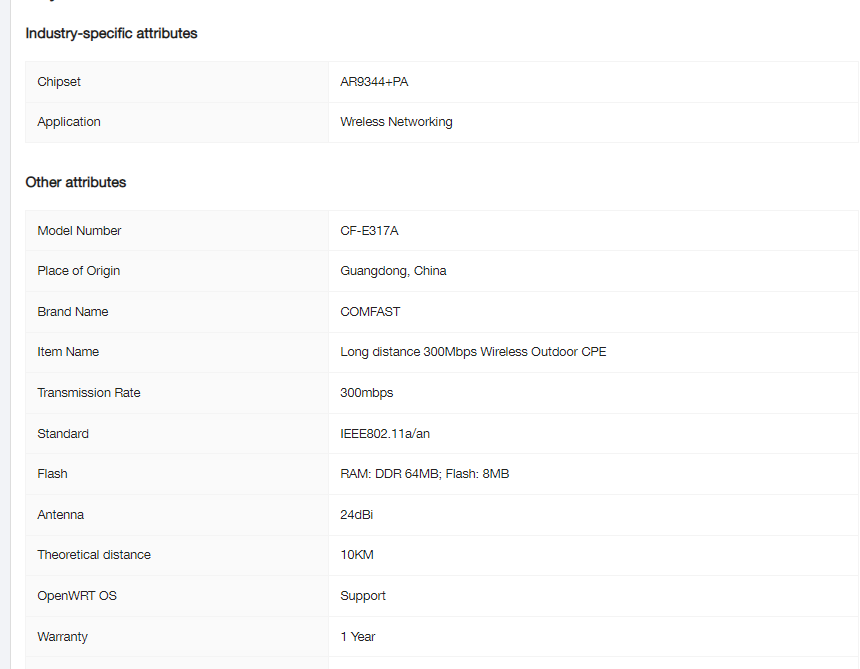The height and width of the screenshot is (669, 860).
Task: Select the 1 Year warranty value
Action: pyautogui.click(x=358, y=637)
